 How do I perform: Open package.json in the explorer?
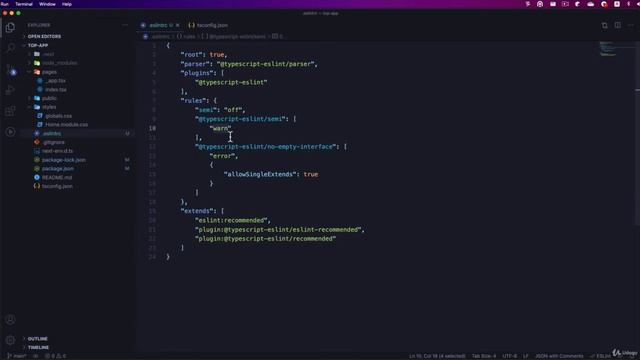(x=58, y=169)
